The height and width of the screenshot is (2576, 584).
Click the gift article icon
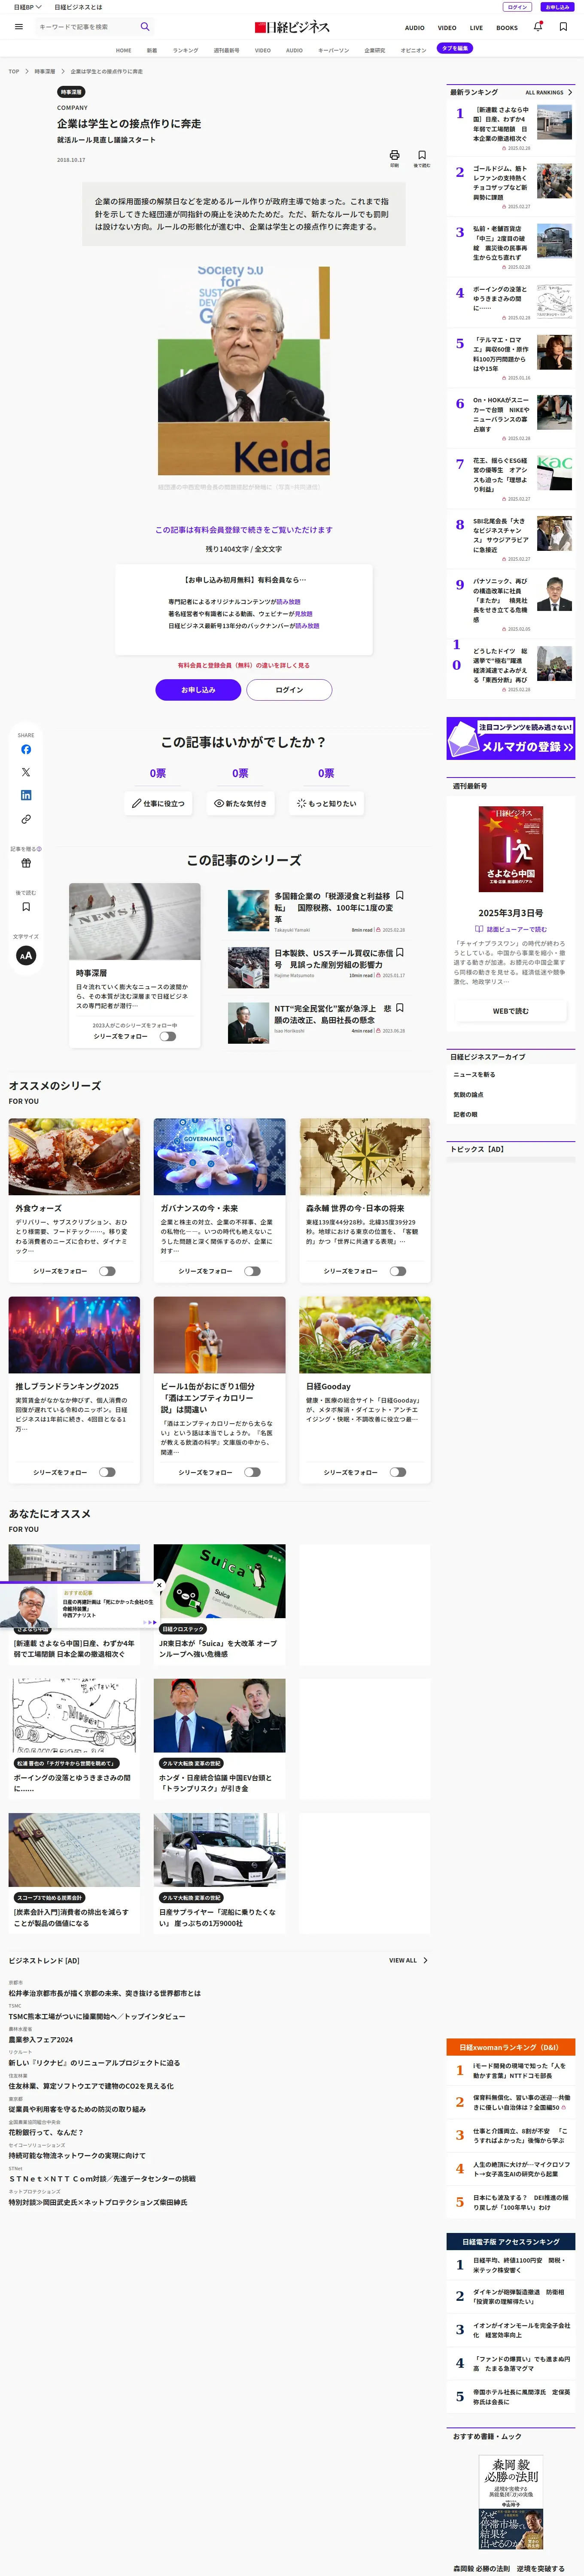tap(26, 863)
